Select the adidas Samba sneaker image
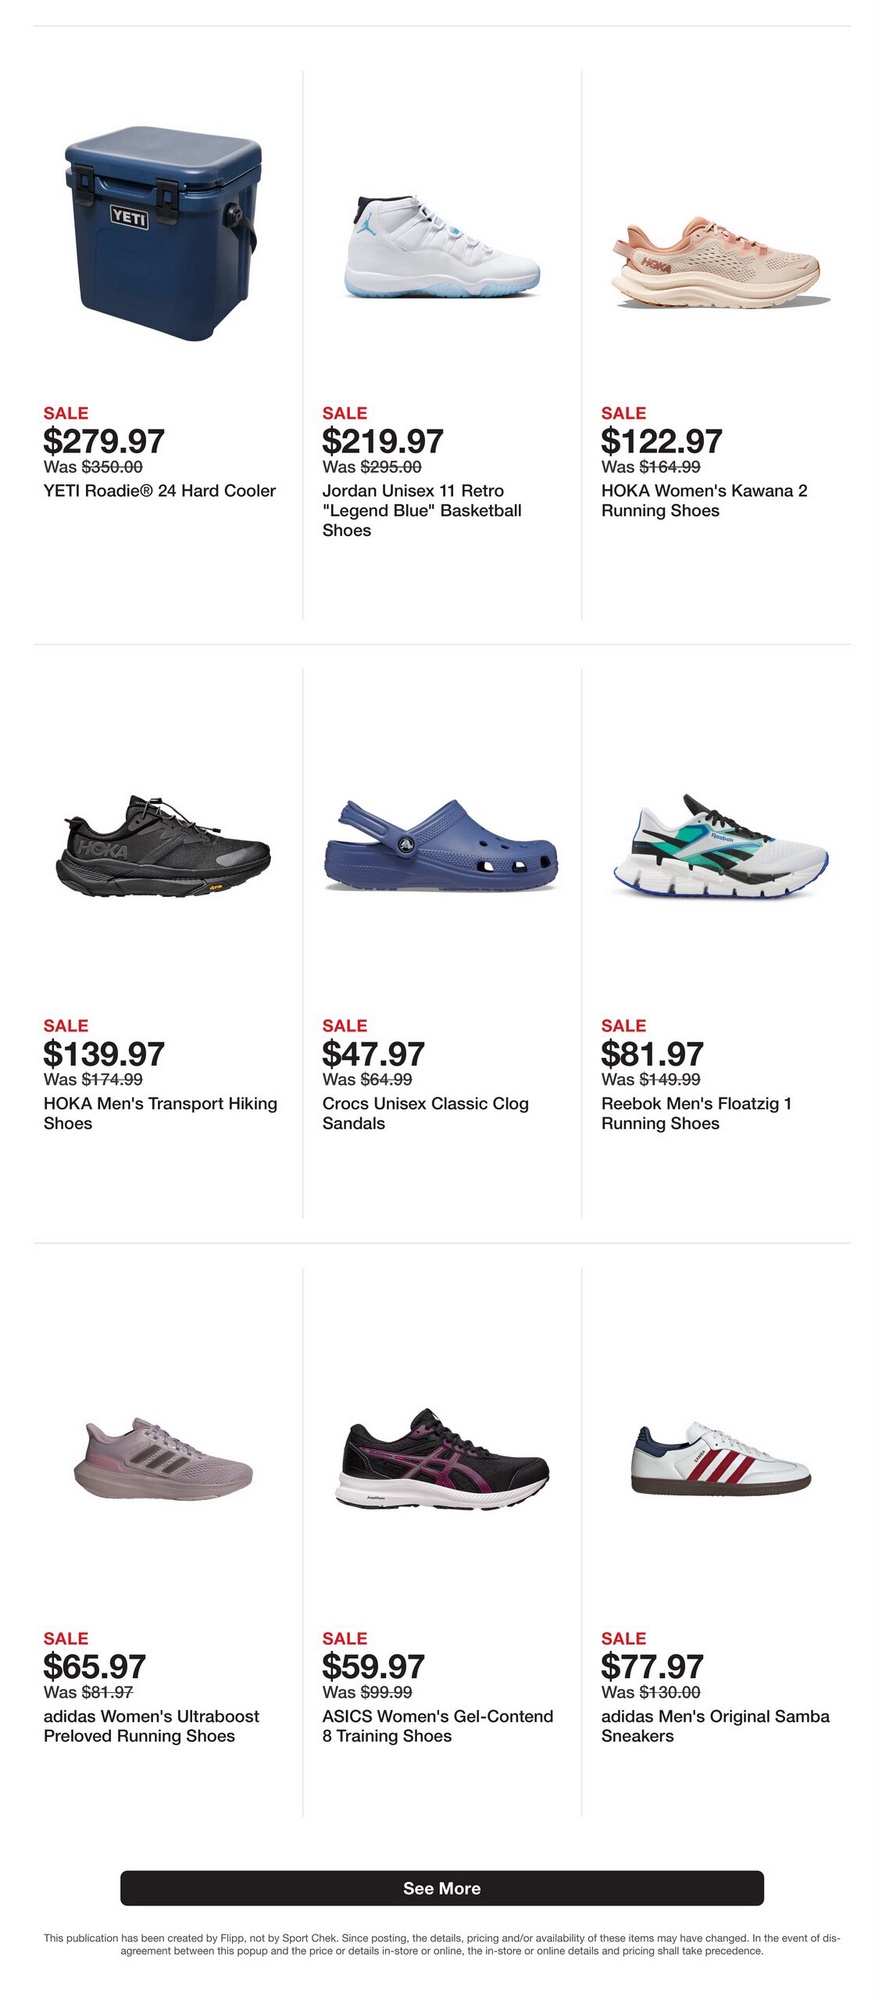 click(x=720, y=1460)
